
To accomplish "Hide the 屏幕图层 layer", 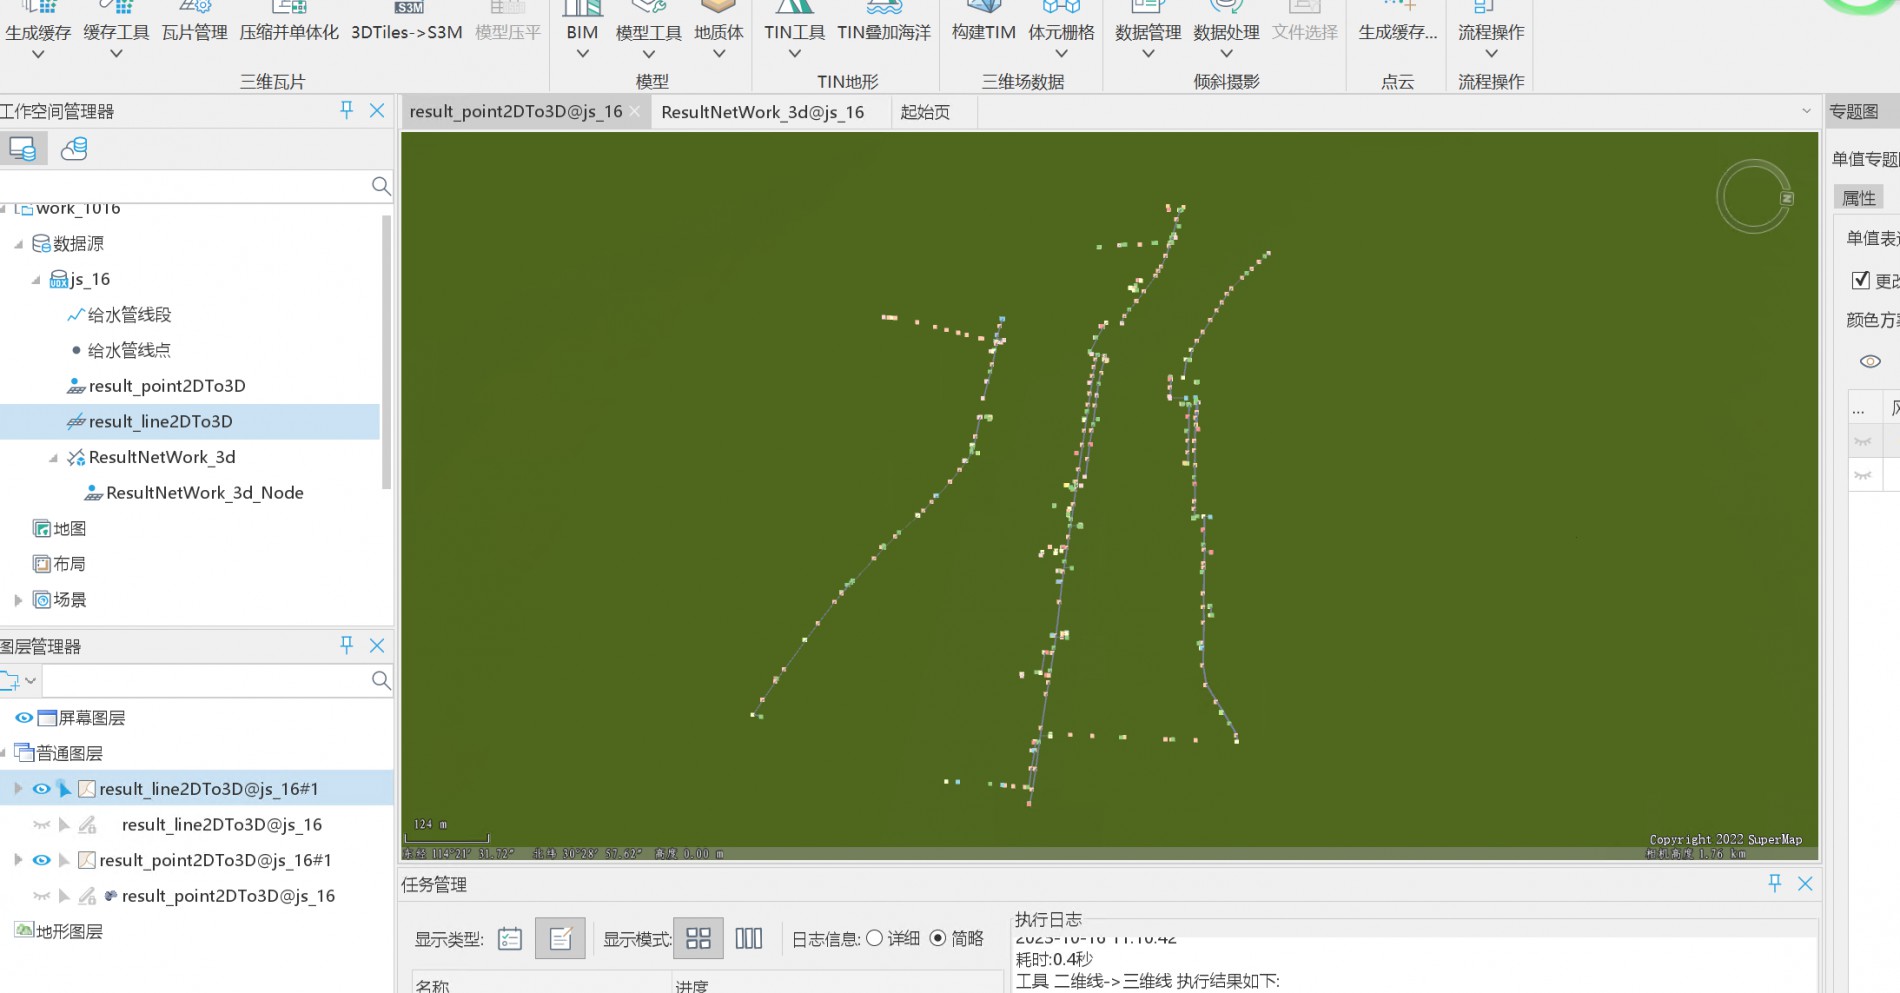I will click(23, 718).
